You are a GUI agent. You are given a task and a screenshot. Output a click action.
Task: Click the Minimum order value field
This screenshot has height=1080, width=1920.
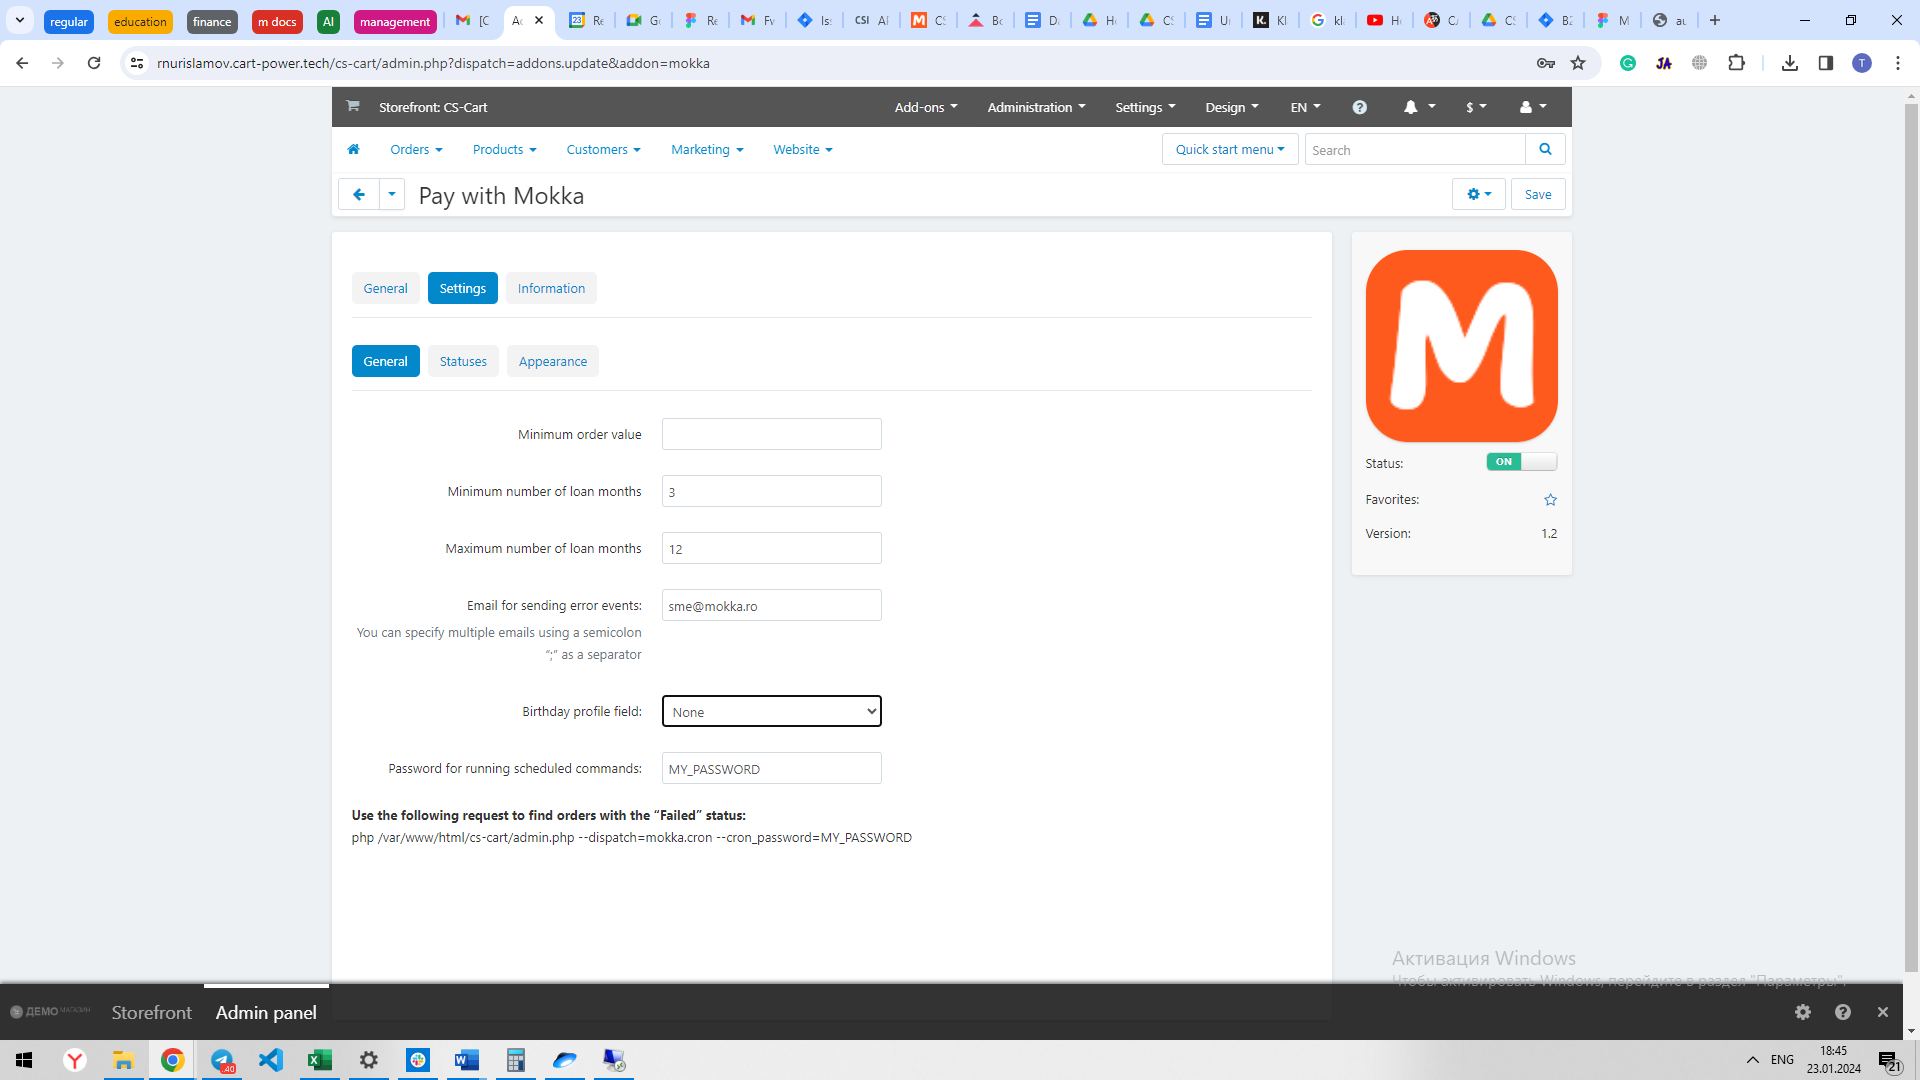coord(771,435)
